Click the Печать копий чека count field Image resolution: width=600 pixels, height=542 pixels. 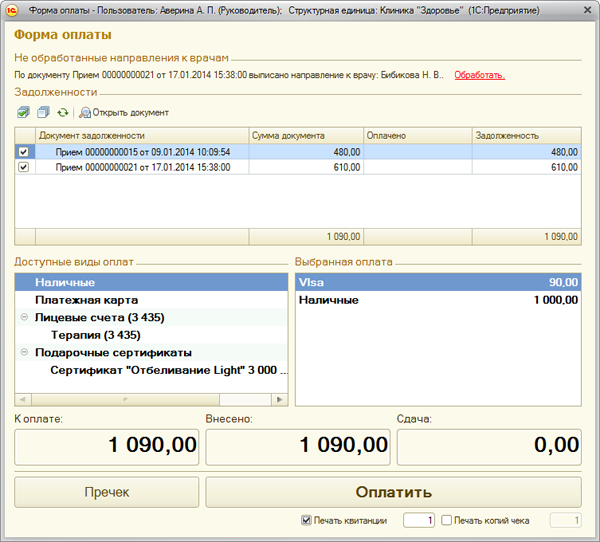[x=566, y=521]
